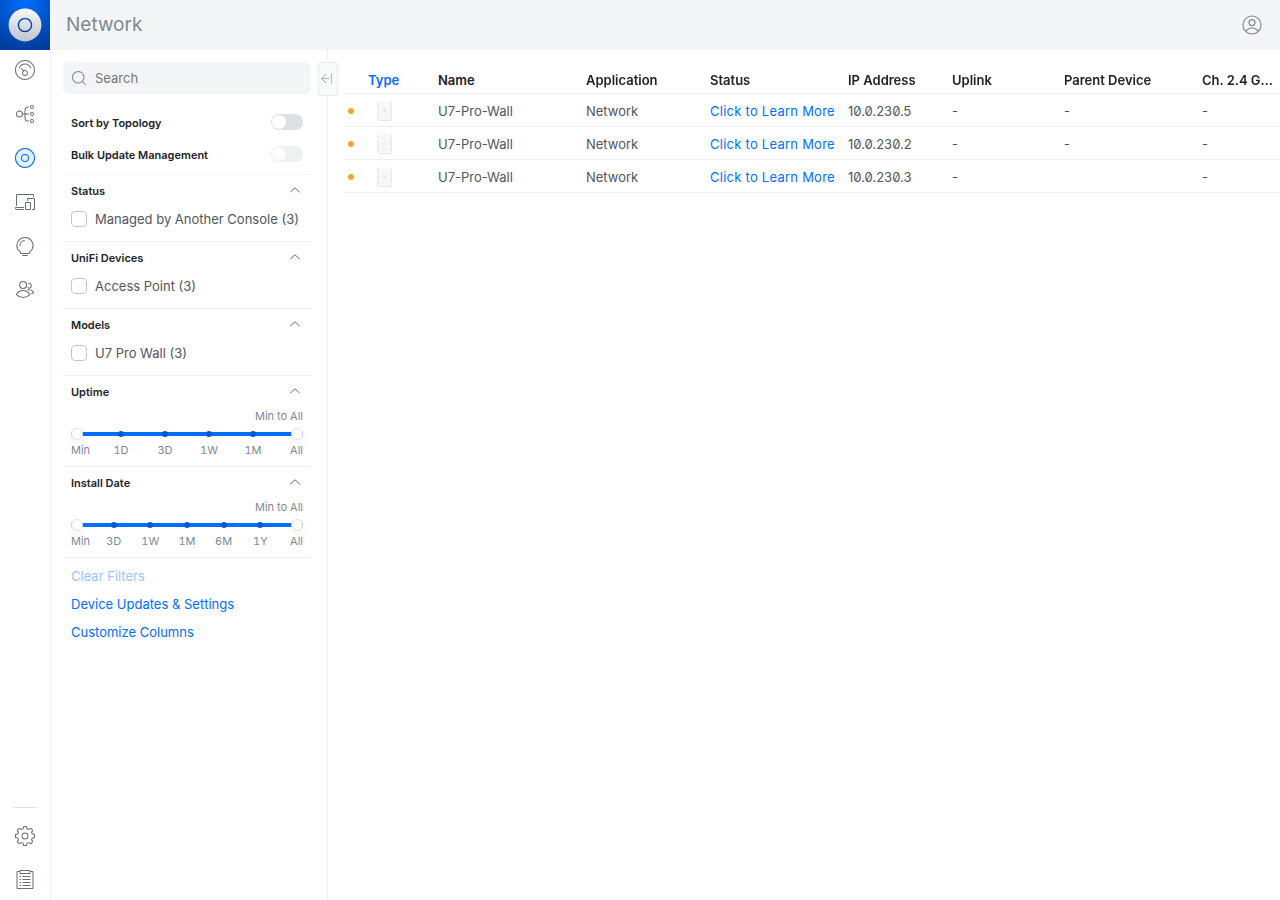Select U7-Pro-Wall name in 10.0.230.2 row
Image resolution: width=1280 pixels, height=900 pixels.
pyautogui.click(x=475, y=144)
